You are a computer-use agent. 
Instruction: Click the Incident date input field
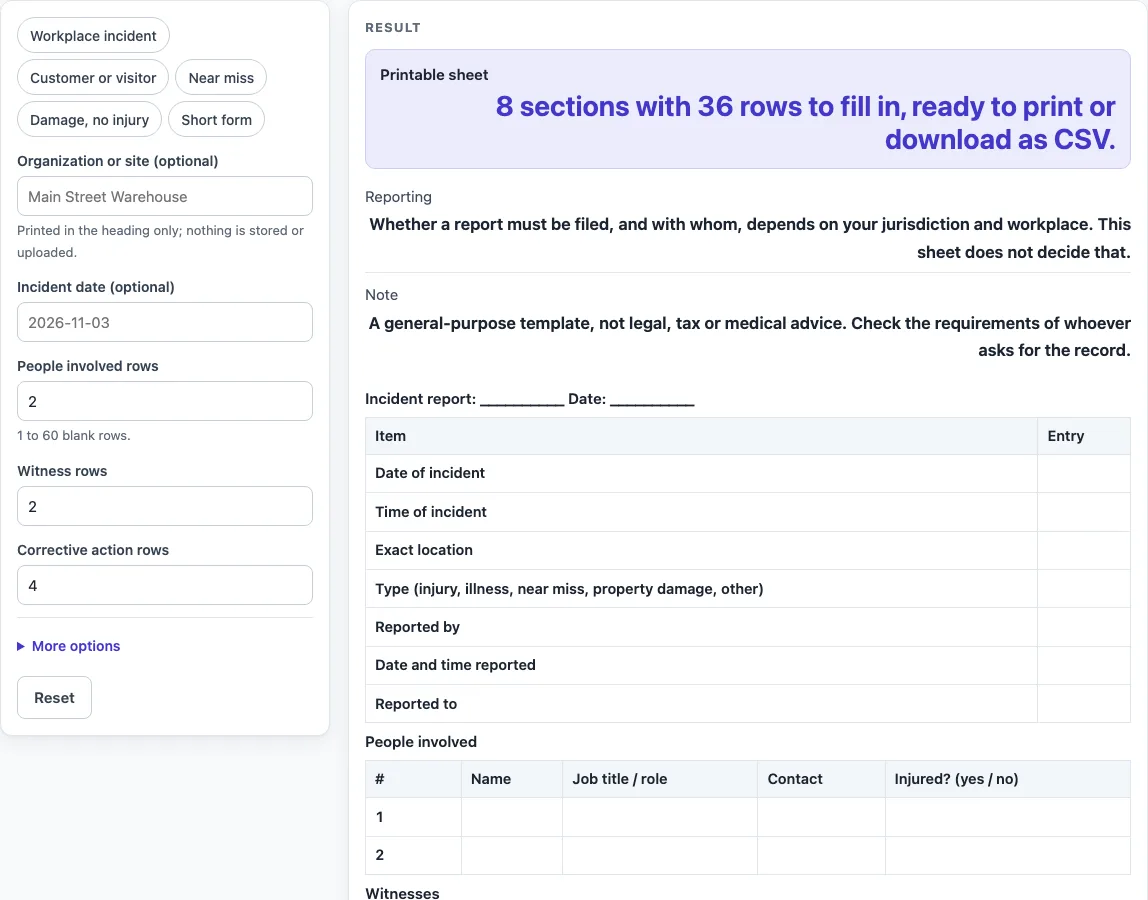165,322
